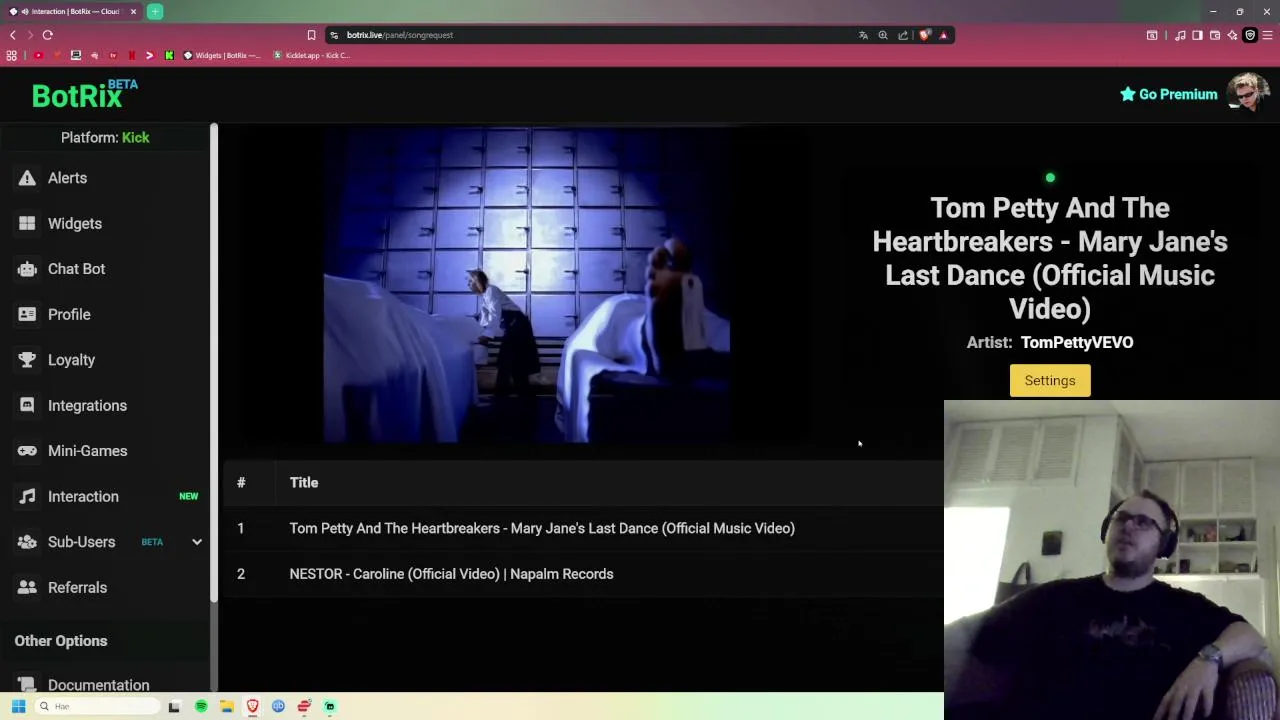
Task: Open the browser hamburger menu
Action: [1267, 35]
